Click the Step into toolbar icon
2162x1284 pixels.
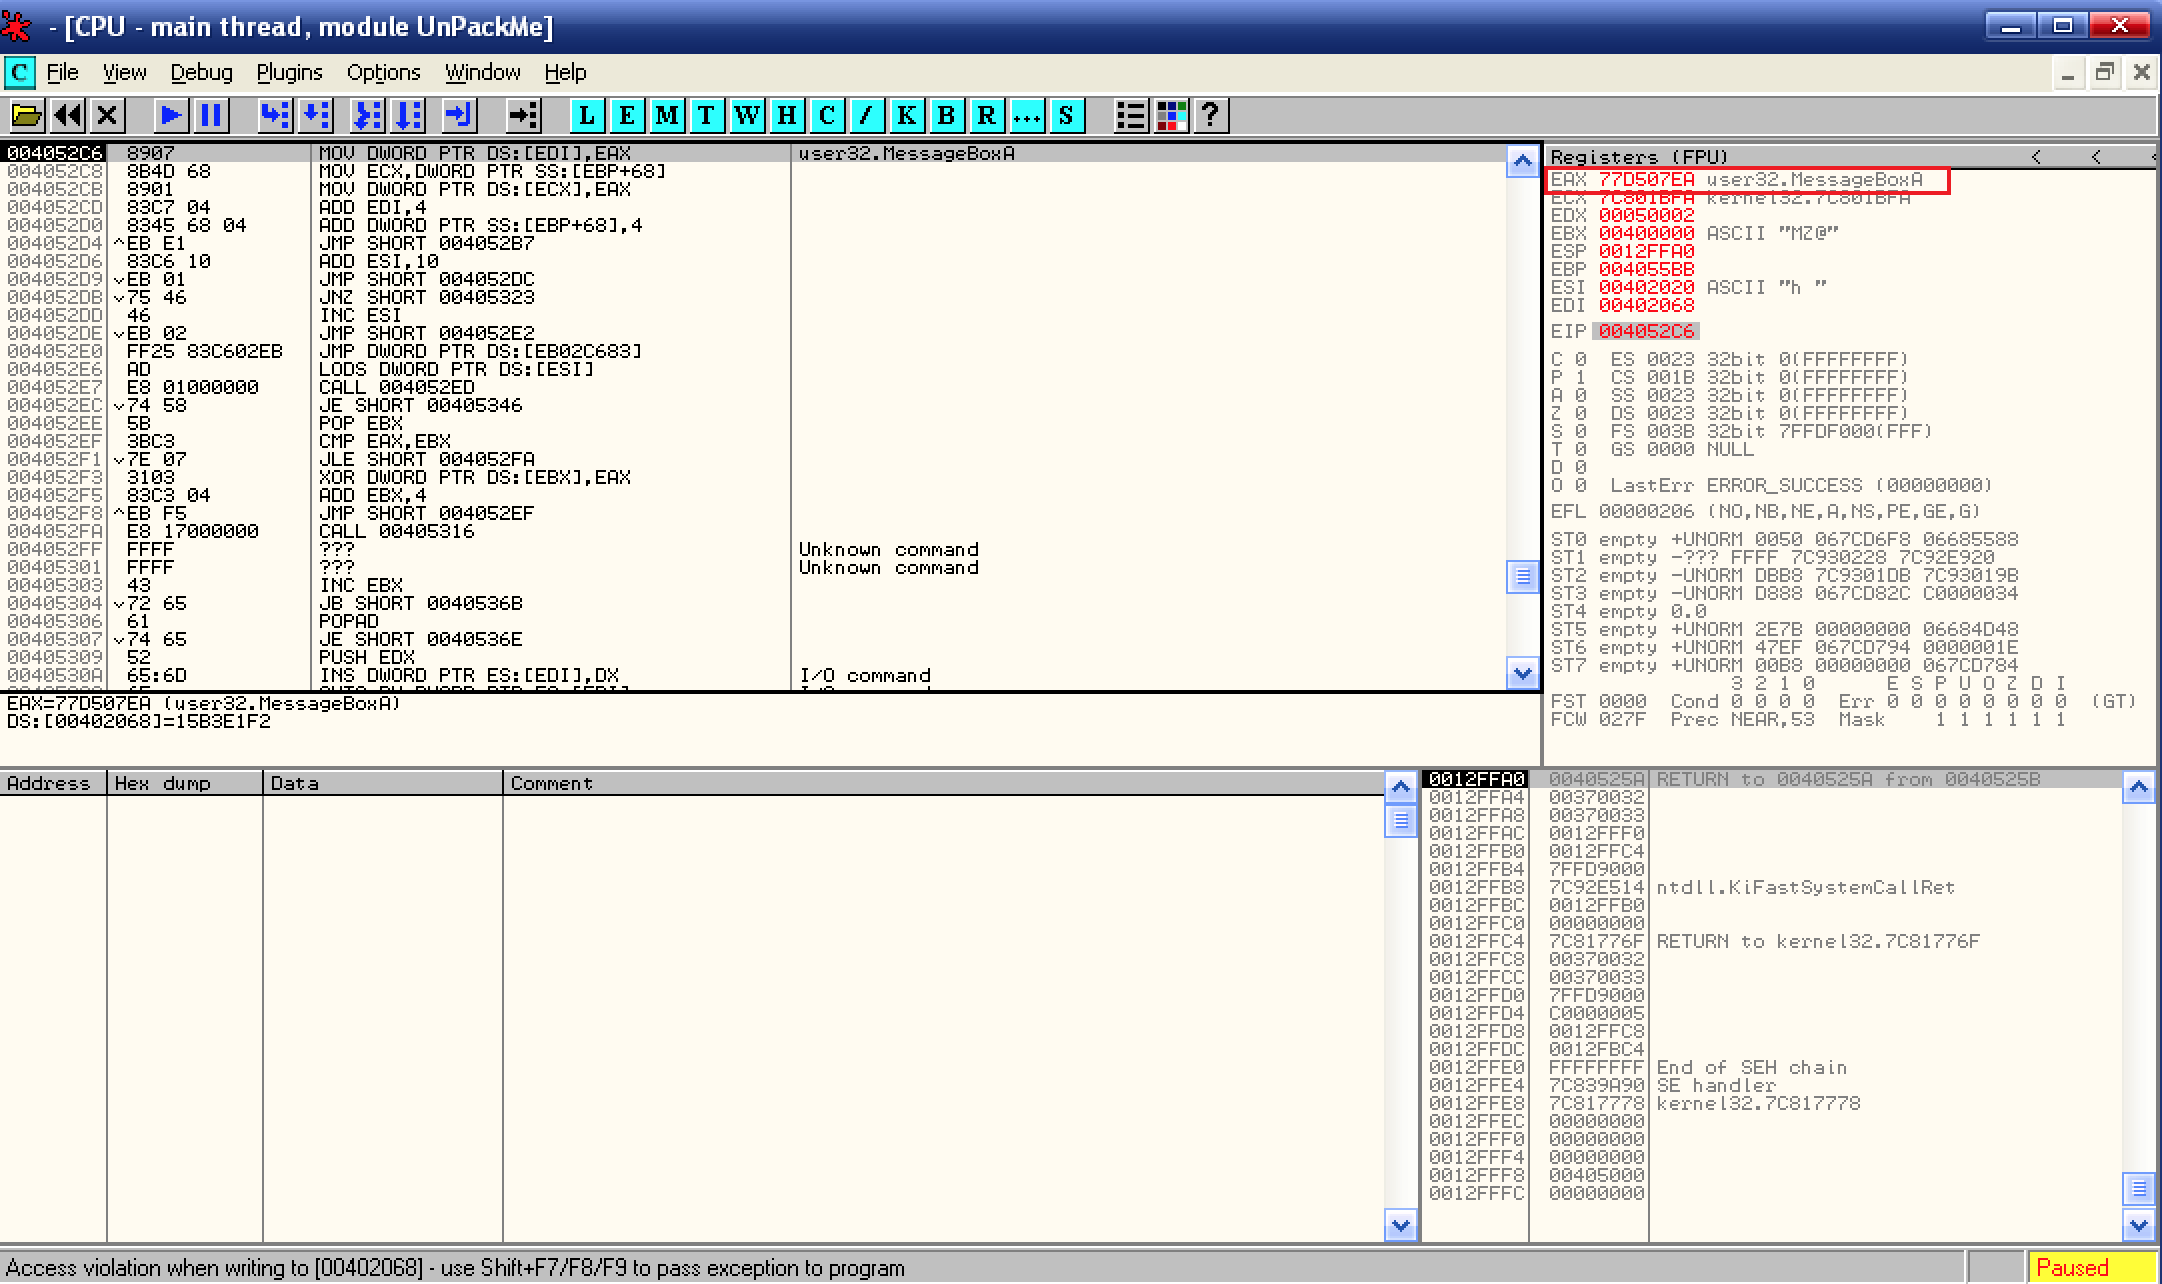(275, 116)
